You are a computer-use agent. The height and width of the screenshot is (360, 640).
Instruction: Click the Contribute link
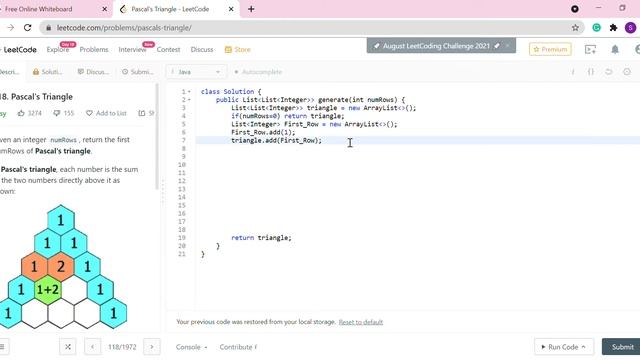coord(238,347)
